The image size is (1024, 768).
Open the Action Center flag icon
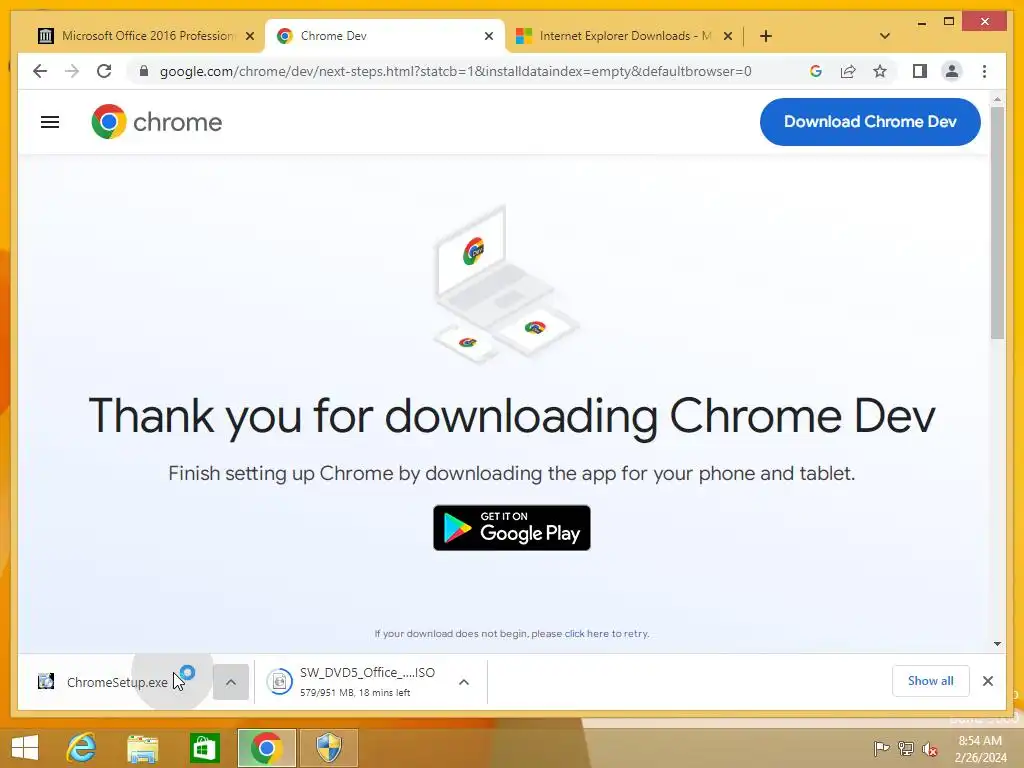coord(880,748)
